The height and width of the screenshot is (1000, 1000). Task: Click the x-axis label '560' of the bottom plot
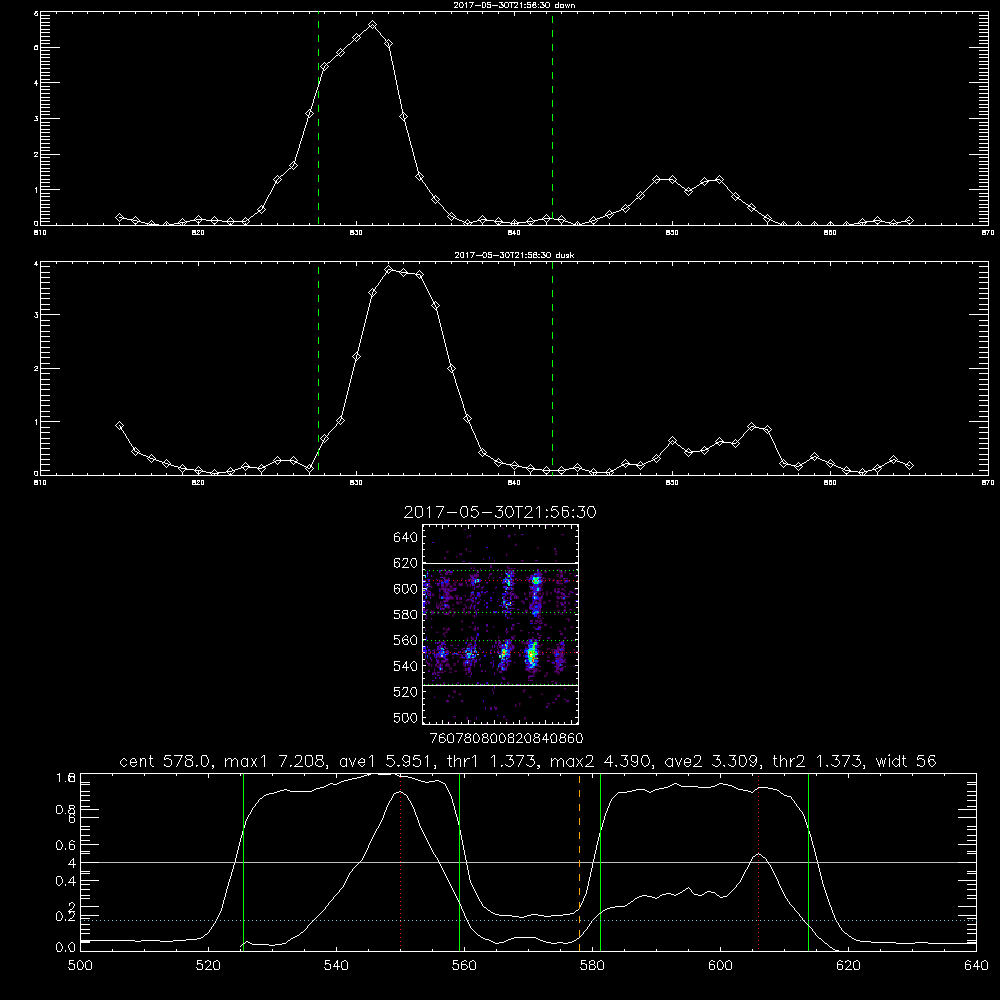(x=464, y=966)
